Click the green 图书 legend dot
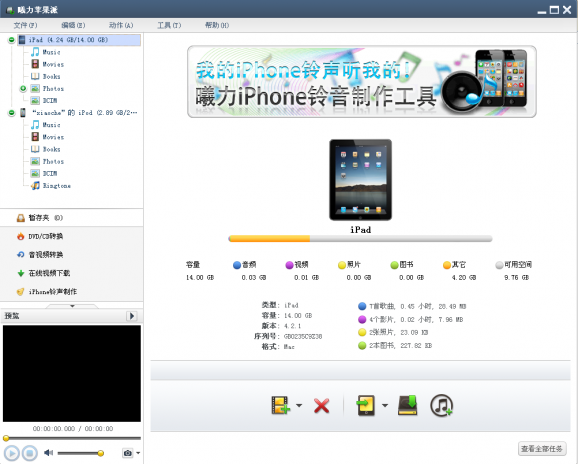This screenshot has width=578, height=464. pyautogui.click(x=394, y=265)
